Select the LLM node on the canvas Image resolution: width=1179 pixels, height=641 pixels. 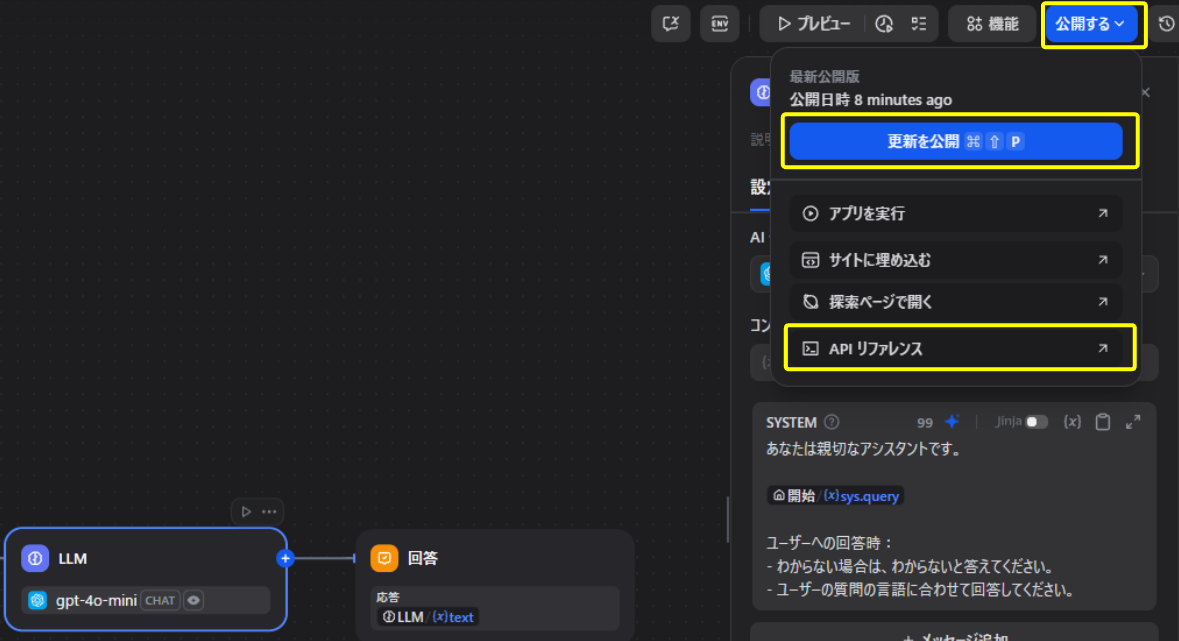coord(146,579)
